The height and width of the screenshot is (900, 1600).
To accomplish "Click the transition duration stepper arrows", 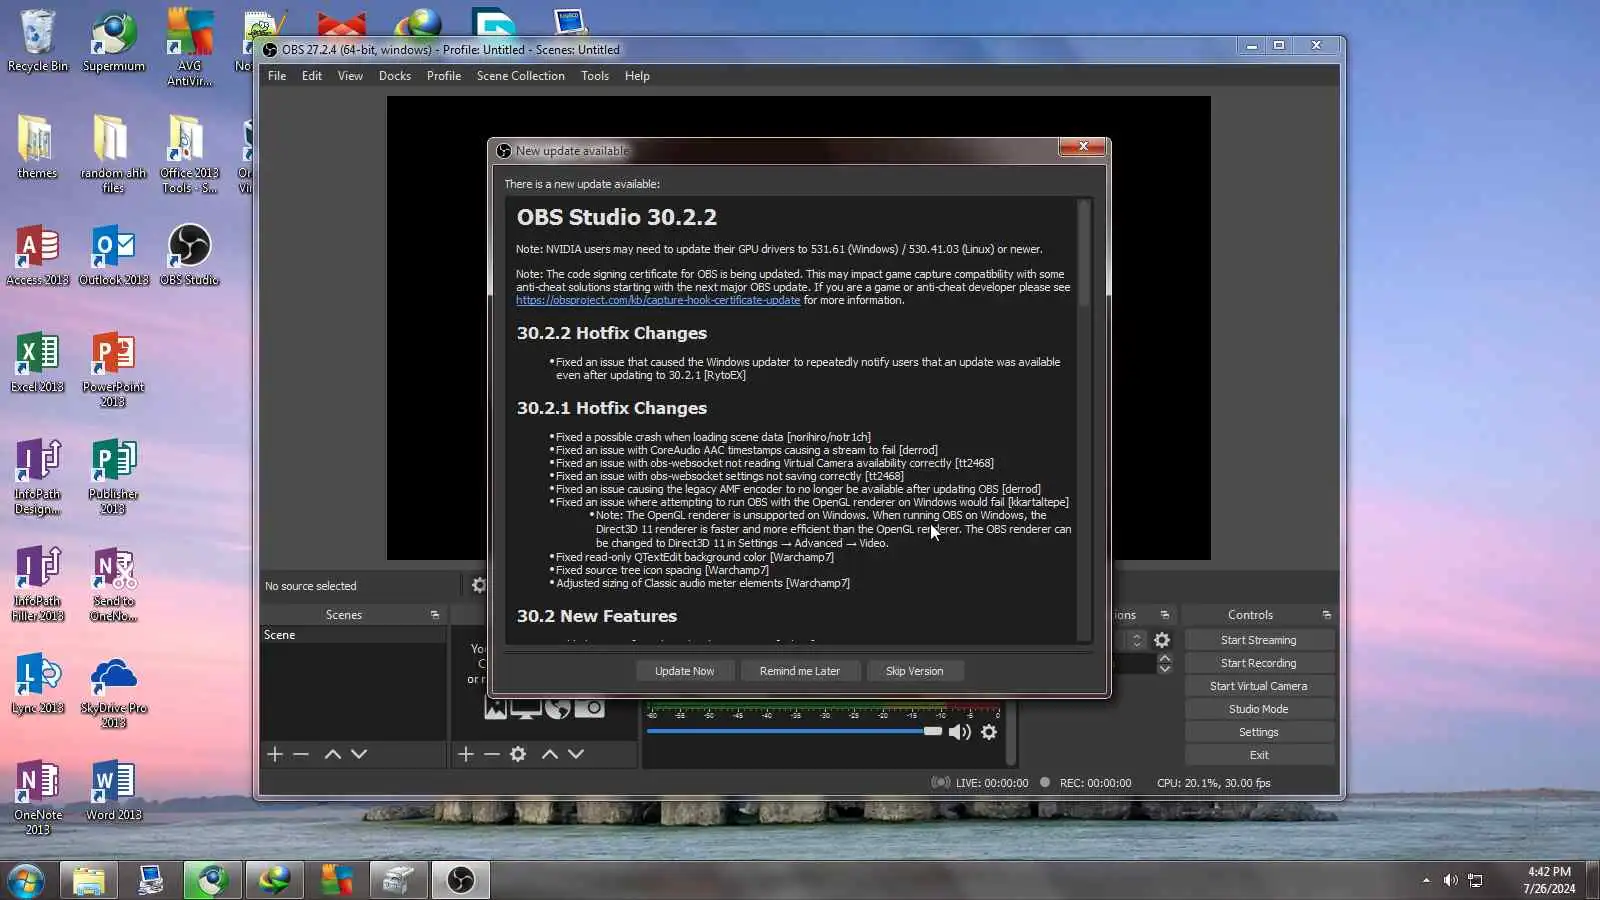I will coord(1165,663).
